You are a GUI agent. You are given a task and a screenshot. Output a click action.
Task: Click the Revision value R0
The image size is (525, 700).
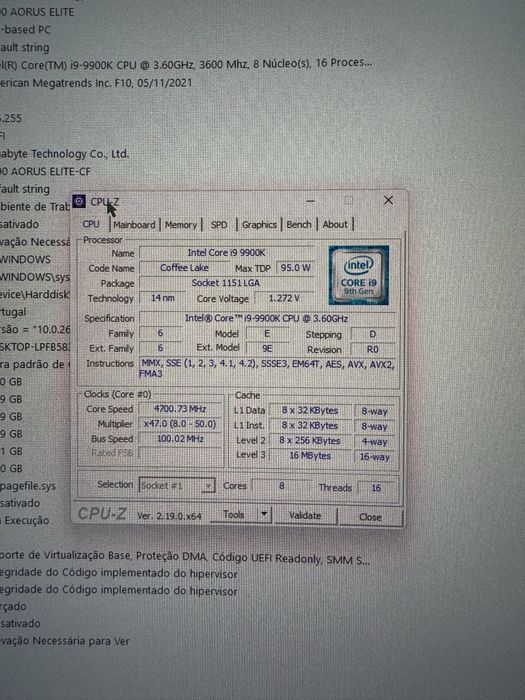(x=372, y=349)
